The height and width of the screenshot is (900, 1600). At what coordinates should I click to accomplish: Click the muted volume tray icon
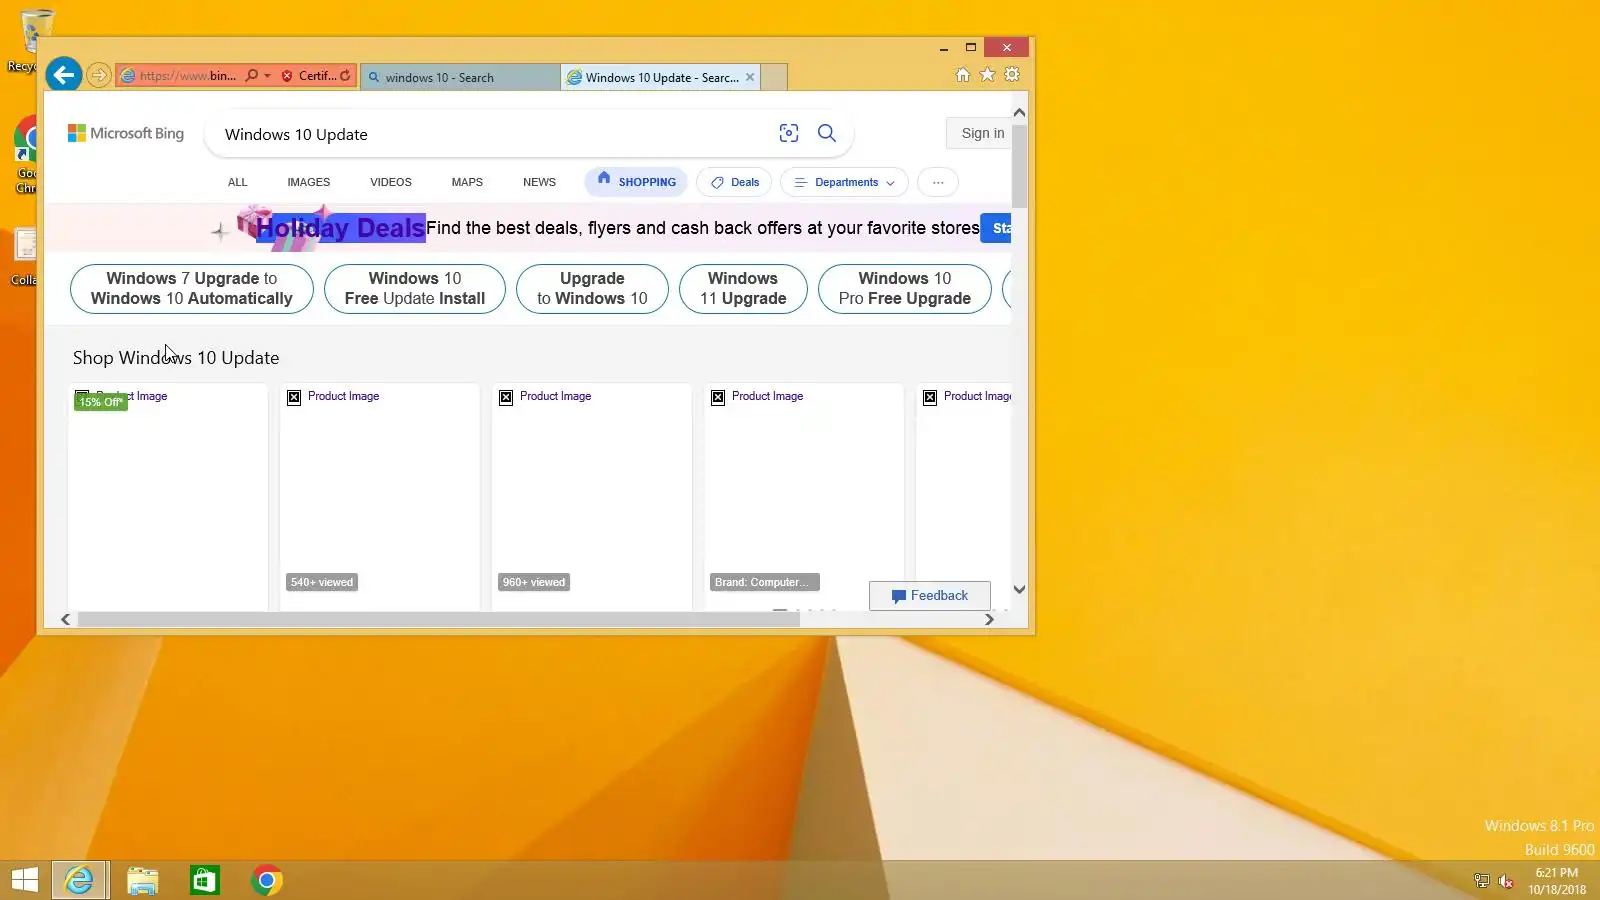coord(1506,881)
